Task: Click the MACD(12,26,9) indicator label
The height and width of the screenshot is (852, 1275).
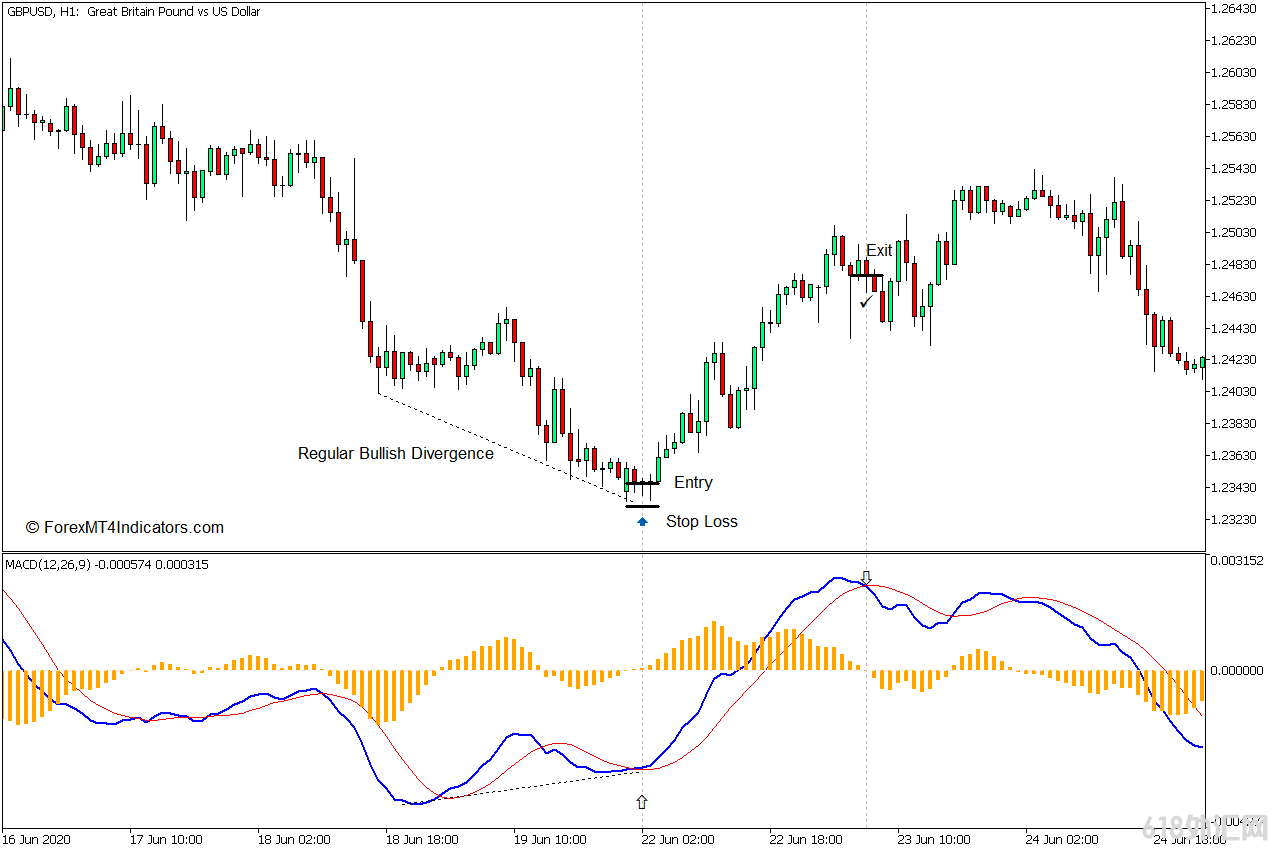Action: point(47,564)
